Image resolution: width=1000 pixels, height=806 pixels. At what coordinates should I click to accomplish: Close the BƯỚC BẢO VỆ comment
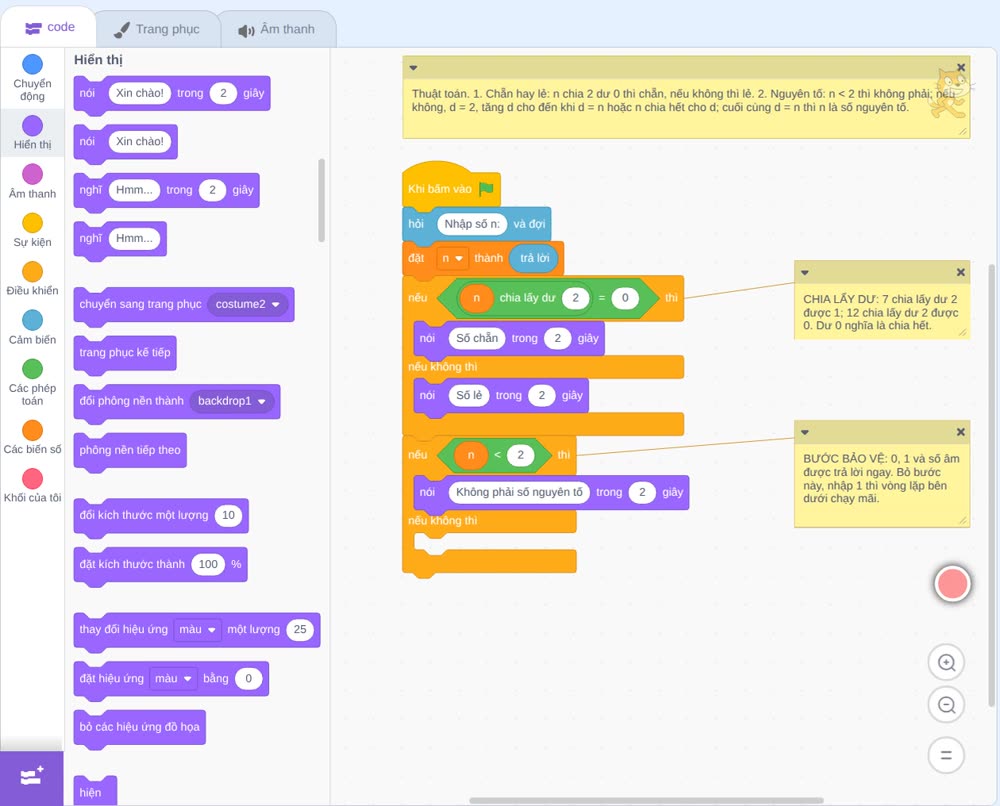[x=960, y=432]
